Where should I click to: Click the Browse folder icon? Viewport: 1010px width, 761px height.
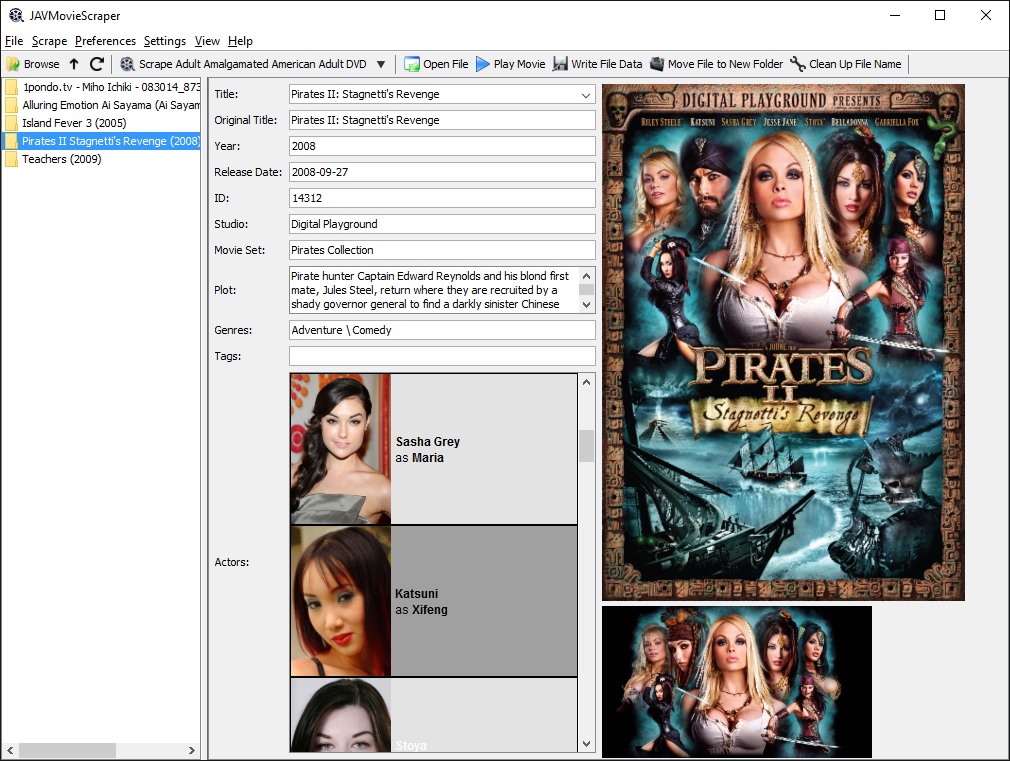tap(13, 64)
